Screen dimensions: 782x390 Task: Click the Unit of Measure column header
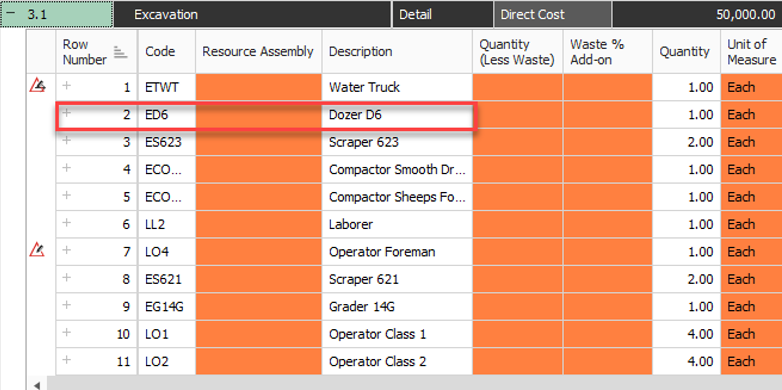(x=751, y=52)
